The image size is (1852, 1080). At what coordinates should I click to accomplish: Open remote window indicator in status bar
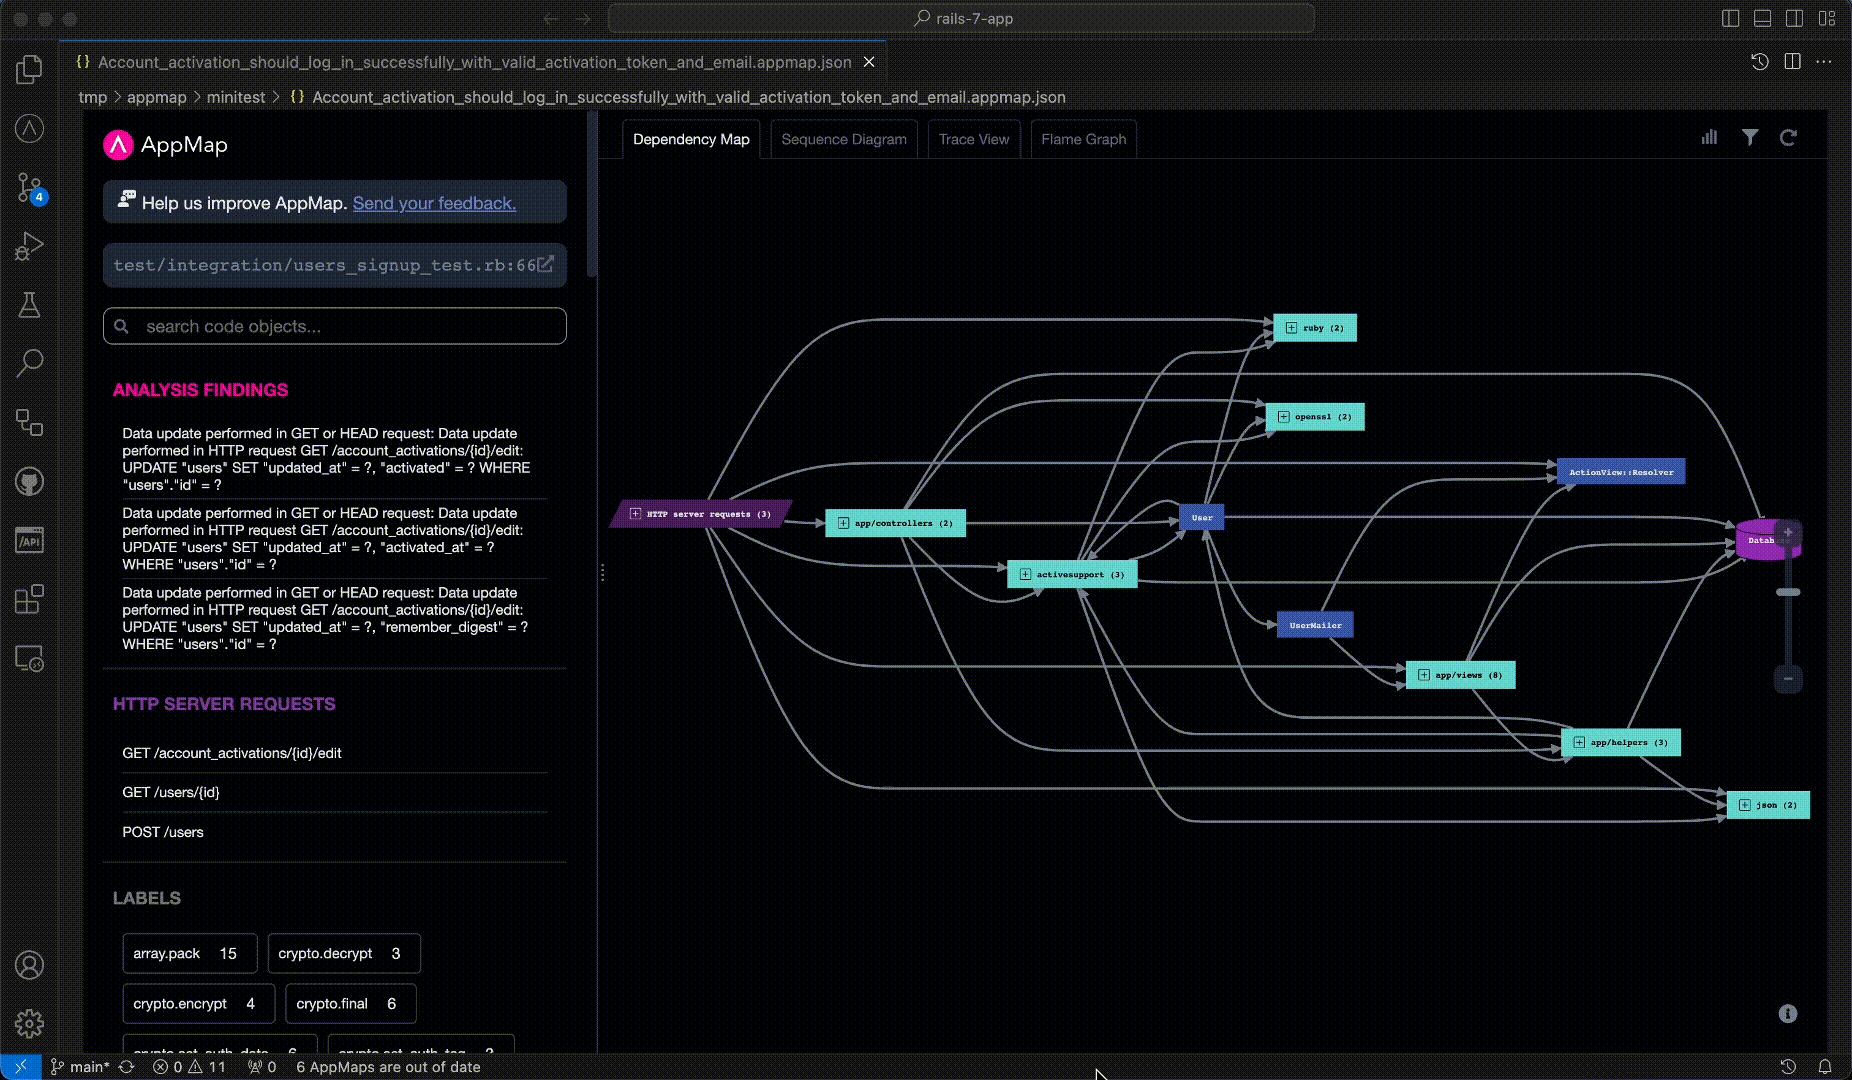(21, 1067)
